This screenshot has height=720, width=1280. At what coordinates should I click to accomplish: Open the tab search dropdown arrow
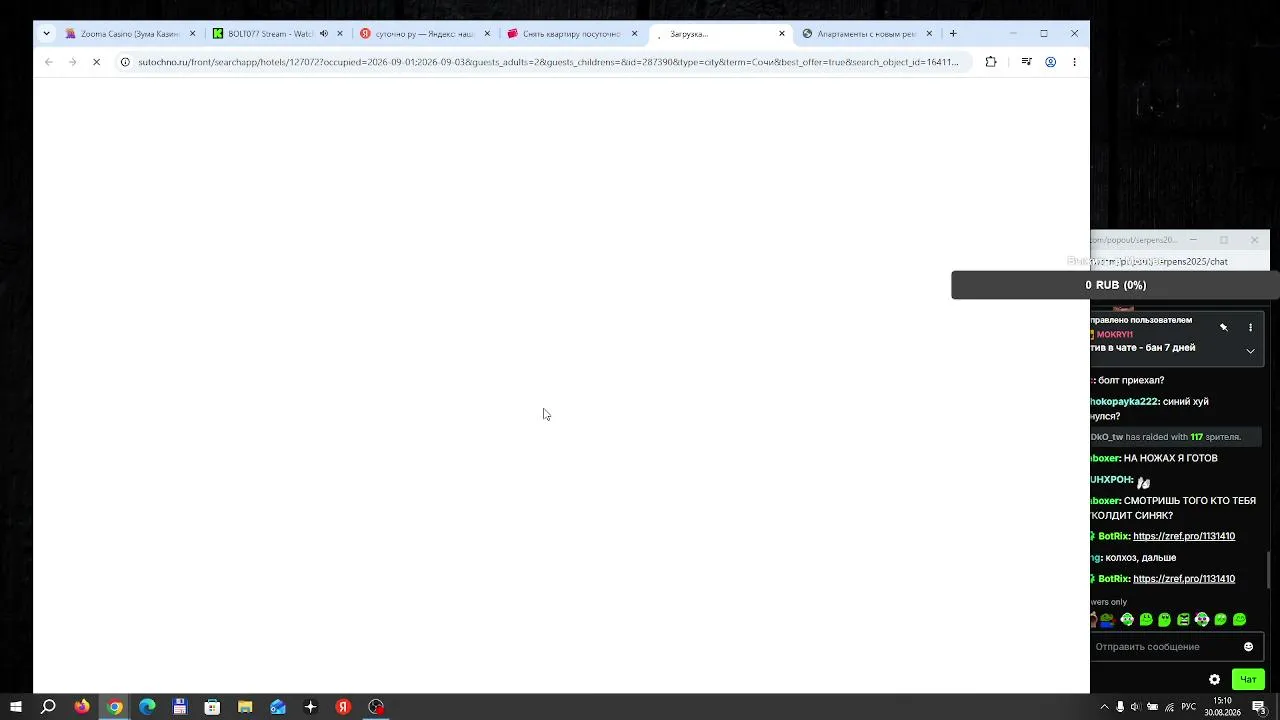pyautogui.click(x=46, y=33)
